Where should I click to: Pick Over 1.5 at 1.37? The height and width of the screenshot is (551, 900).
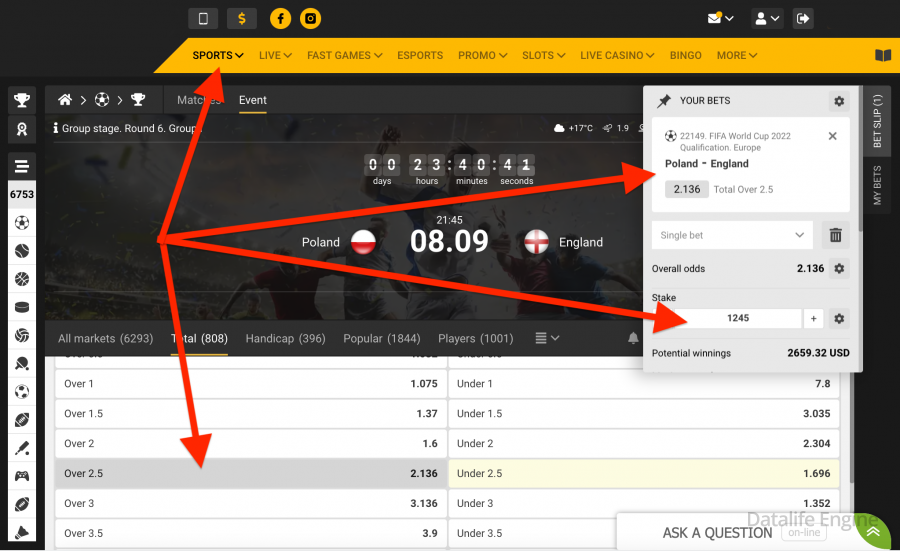[x=251, y=413]
